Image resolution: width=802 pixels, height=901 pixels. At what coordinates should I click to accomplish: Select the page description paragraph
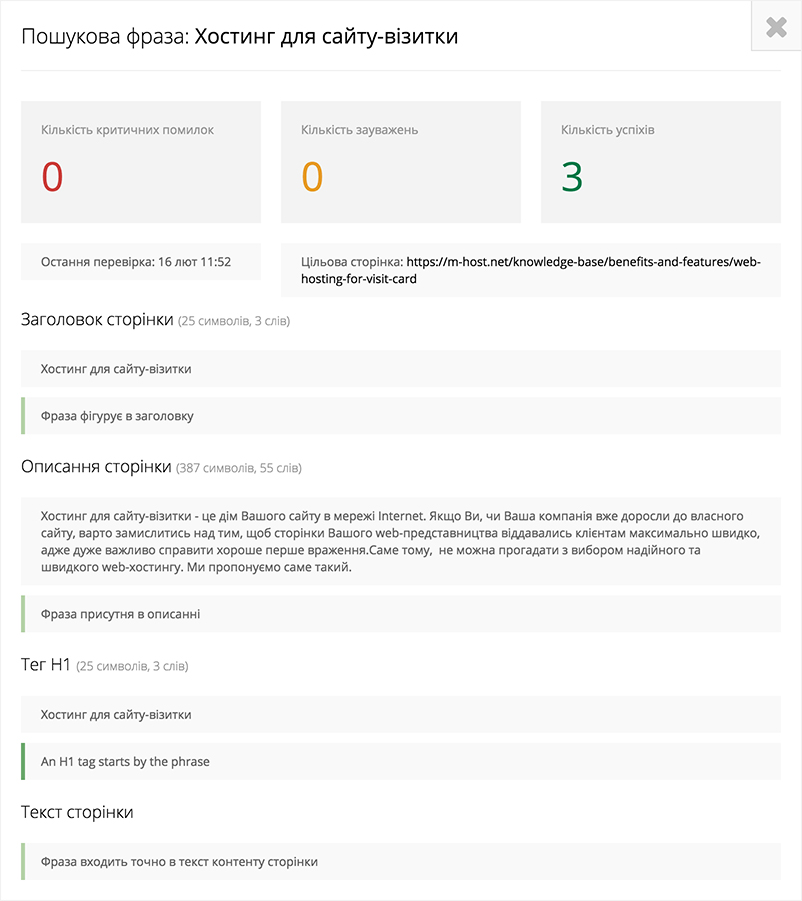400,541
